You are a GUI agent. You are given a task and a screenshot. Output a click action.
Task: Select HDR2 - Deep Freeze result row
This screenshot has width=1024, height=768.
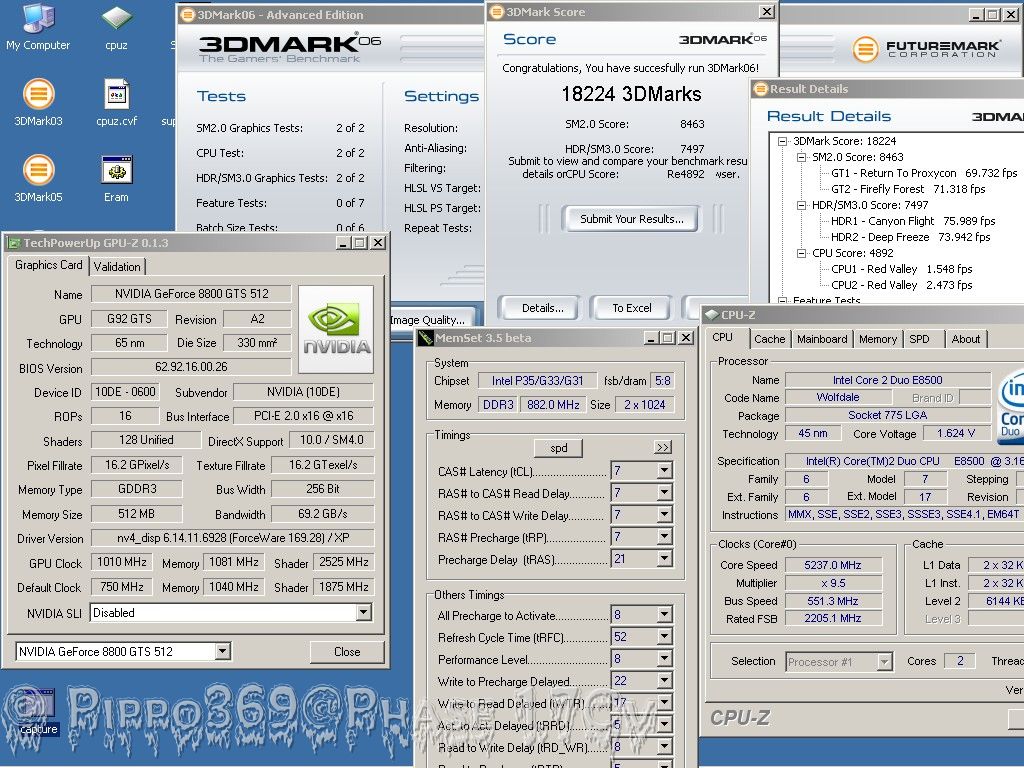pyautogui.click(x=910, y=237)
